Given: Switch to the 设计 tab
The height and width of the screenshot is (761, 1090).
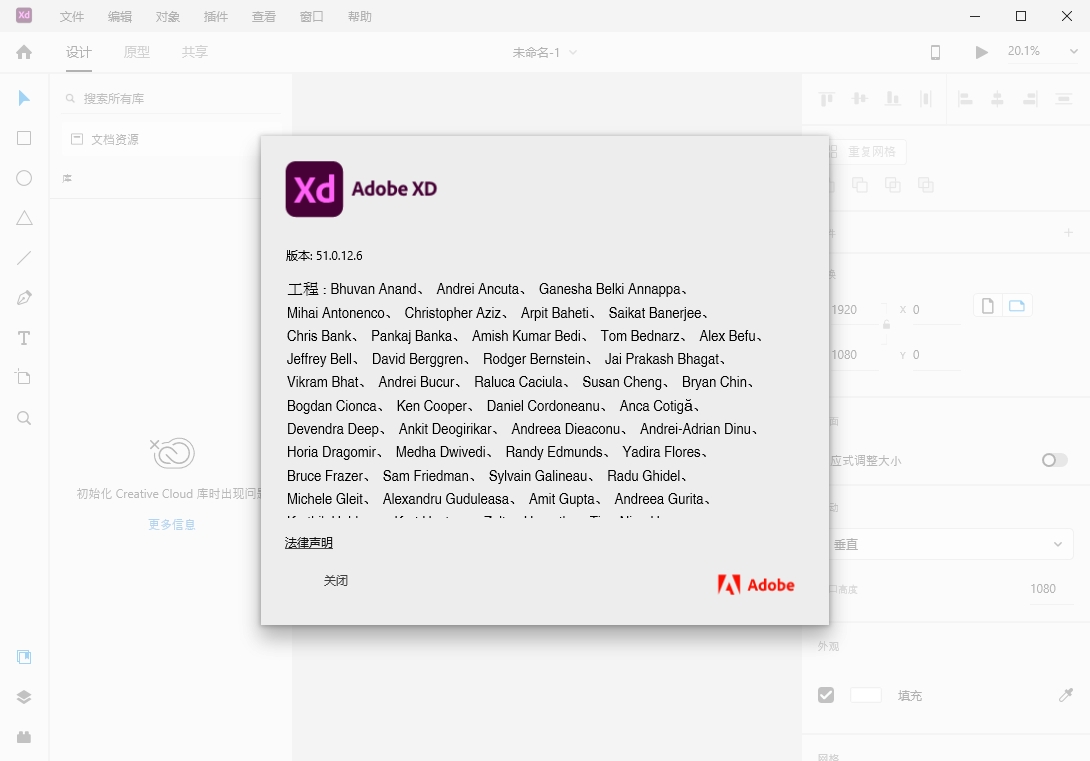Looking at the screenshot, I should click(79, 52).
